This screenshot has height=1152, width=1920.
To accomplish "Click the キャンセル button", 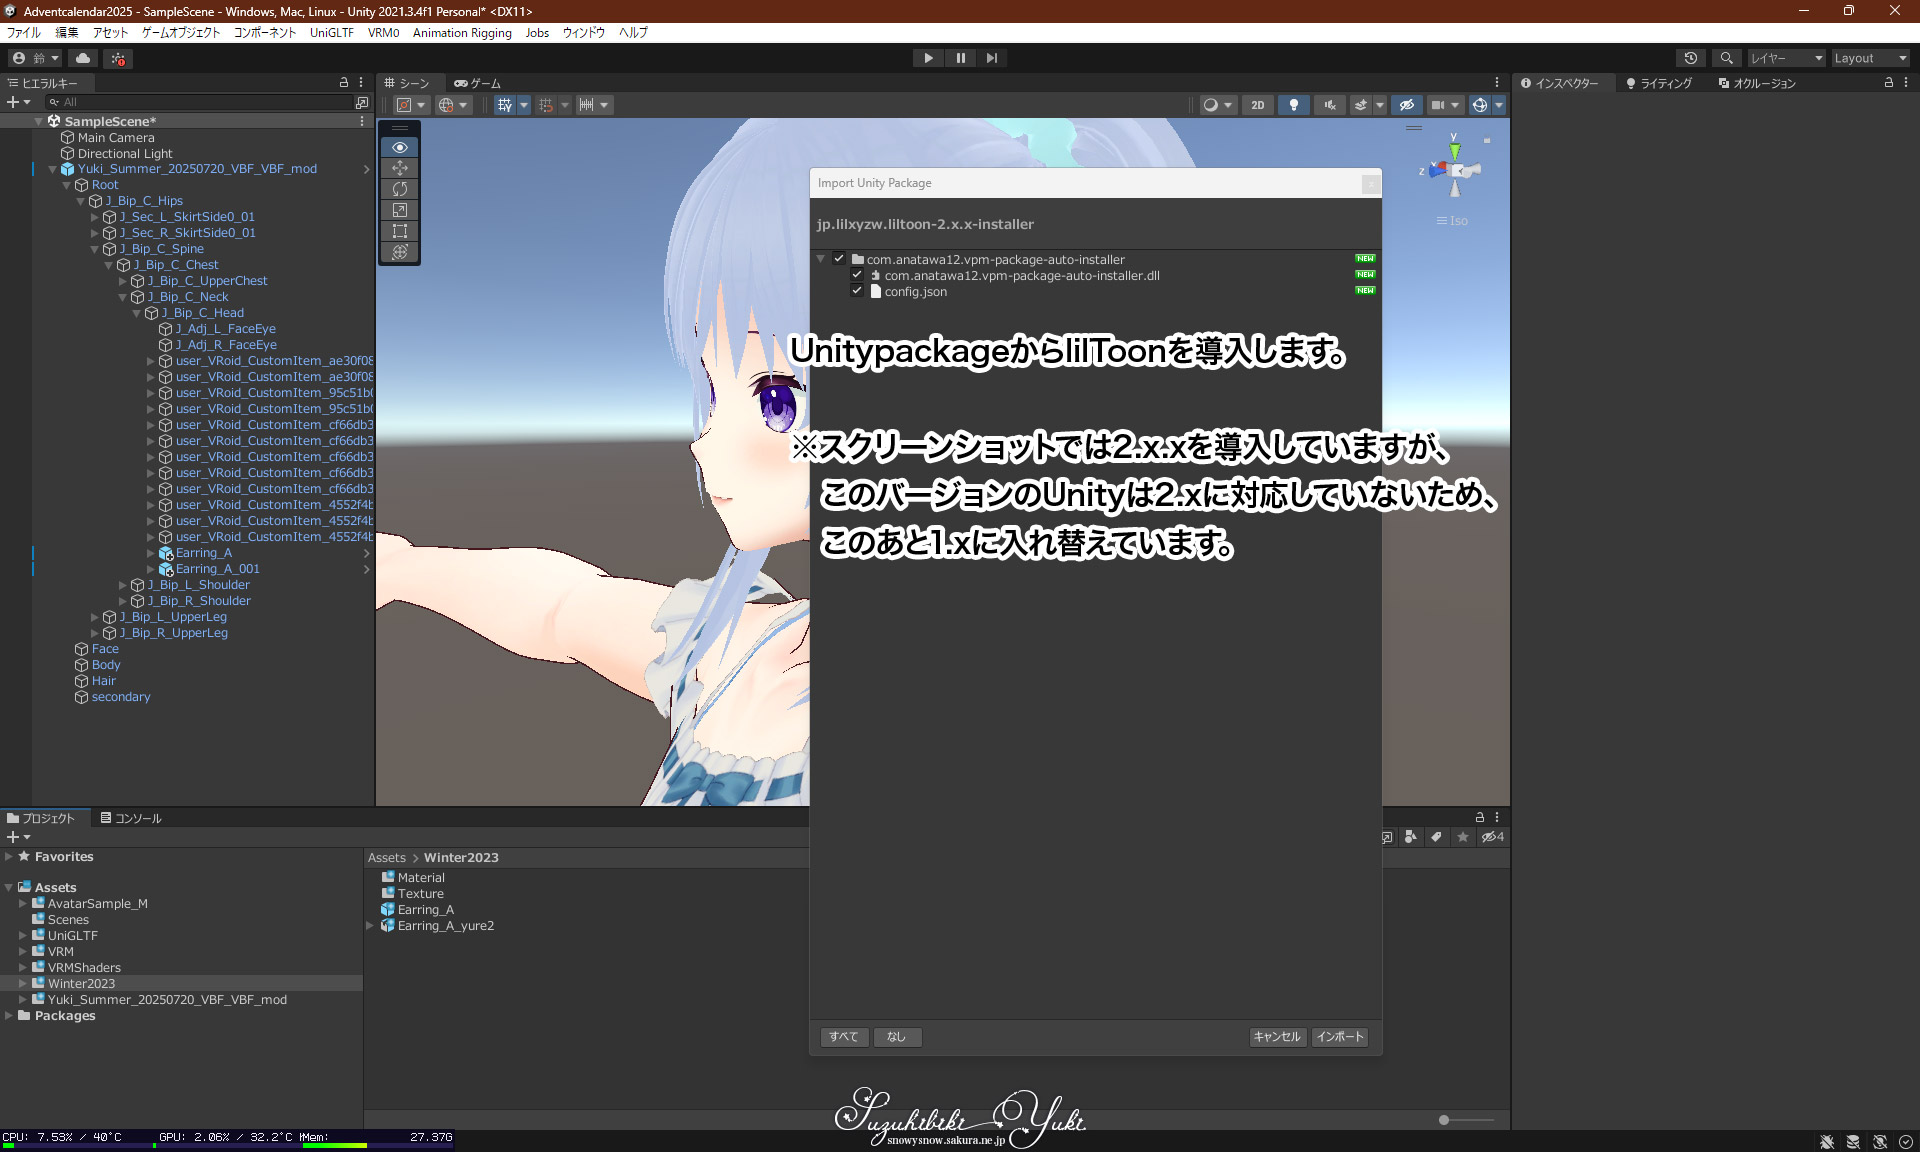I will pos(1277,1037).
